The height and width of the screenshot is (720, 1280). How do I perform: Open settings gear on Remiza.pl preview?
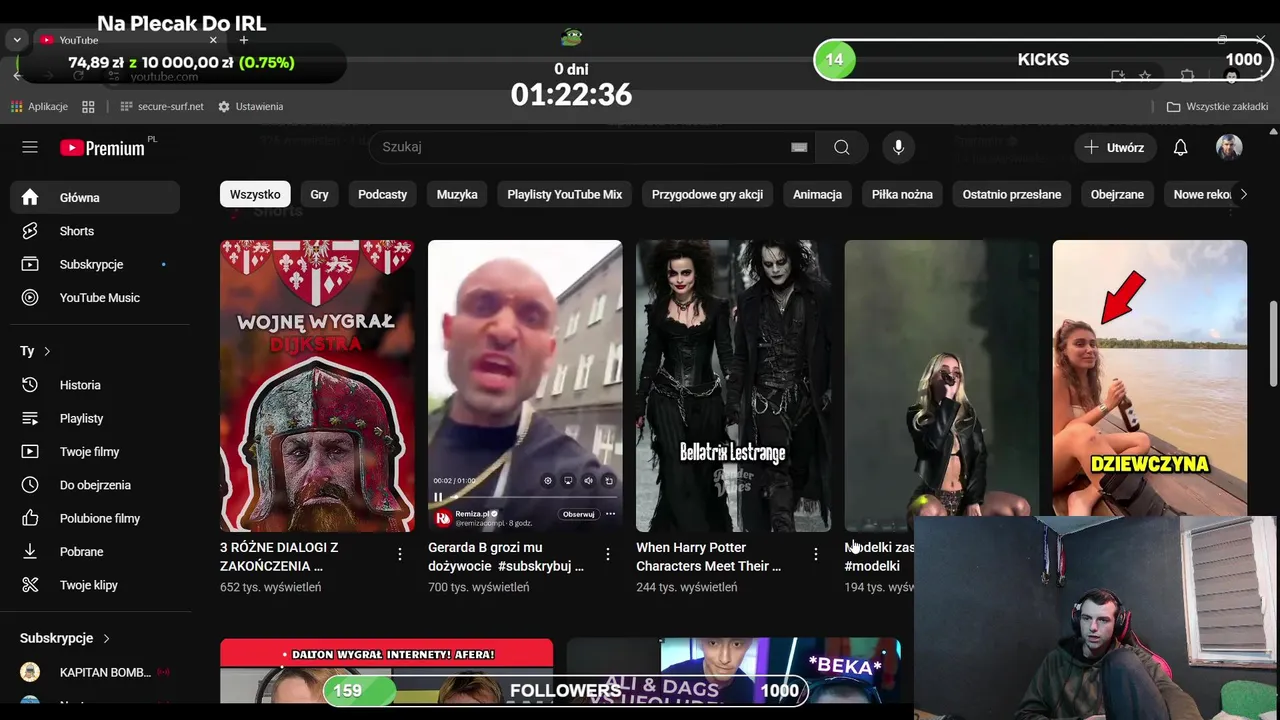(548, 481)
